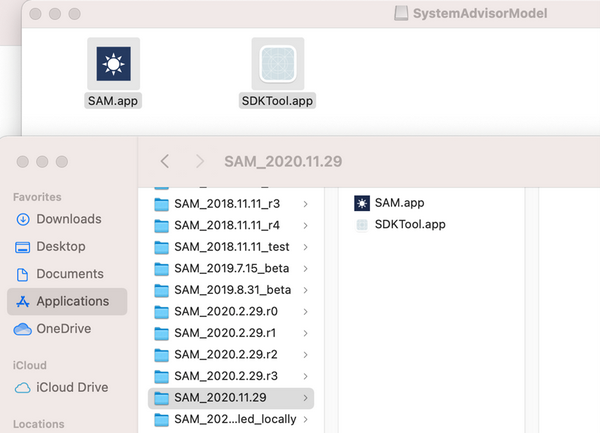Image resolution: width=600 pixels, height=433 pixels.
Task: Open the large SAM.app sun icon
Action: coord(113,63)
